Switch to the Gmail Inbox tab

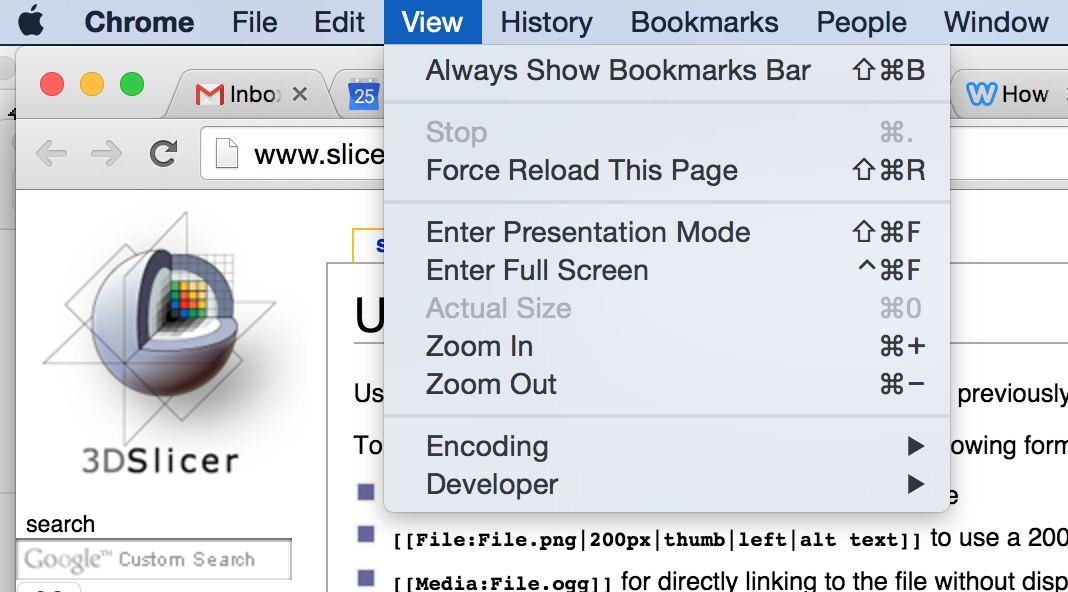[x=240, y=95]
